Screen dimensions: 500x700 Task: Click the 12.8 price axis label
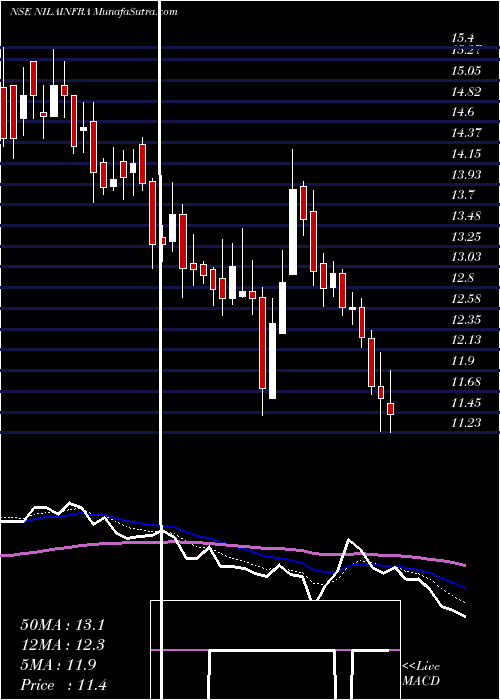(464, 278)
